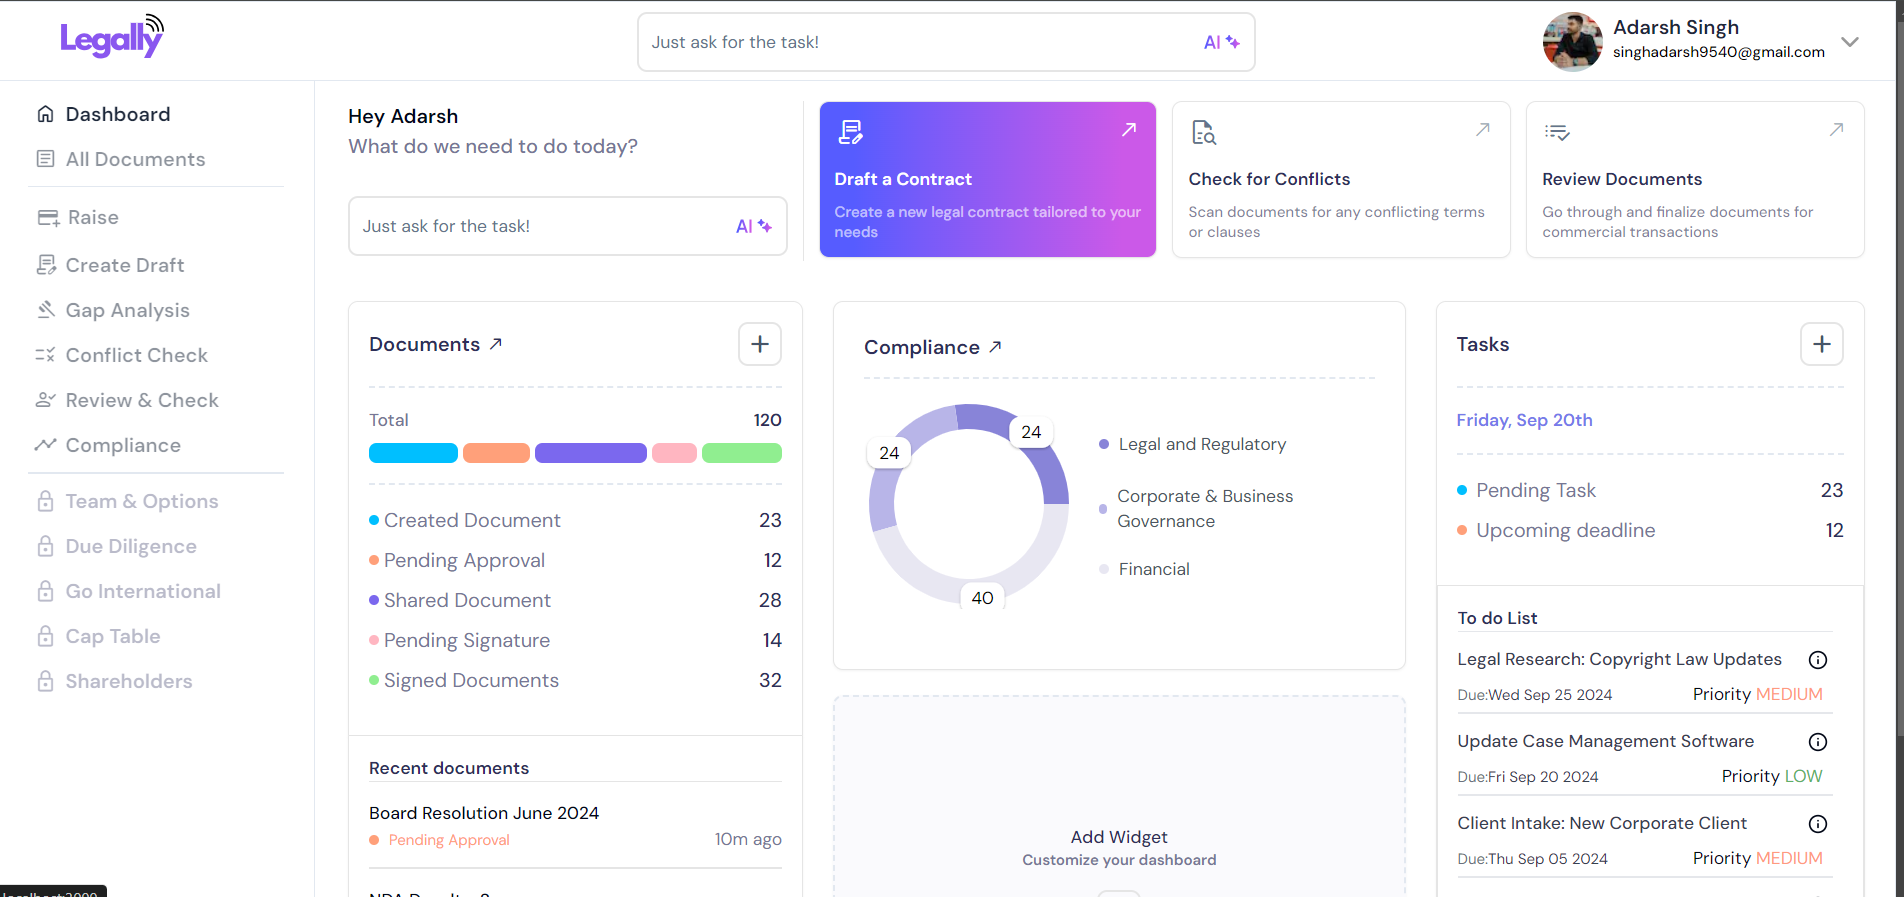
Task: Add a new task with plus icon
Action: coord(1821,344)
